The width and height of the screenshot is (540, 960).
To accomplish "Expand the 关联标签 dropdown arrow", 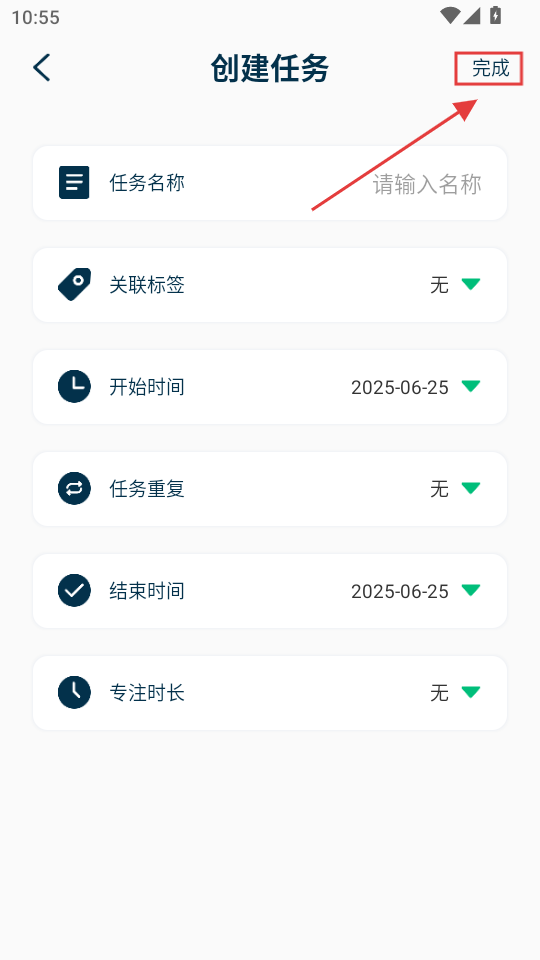I will [471, 284].
